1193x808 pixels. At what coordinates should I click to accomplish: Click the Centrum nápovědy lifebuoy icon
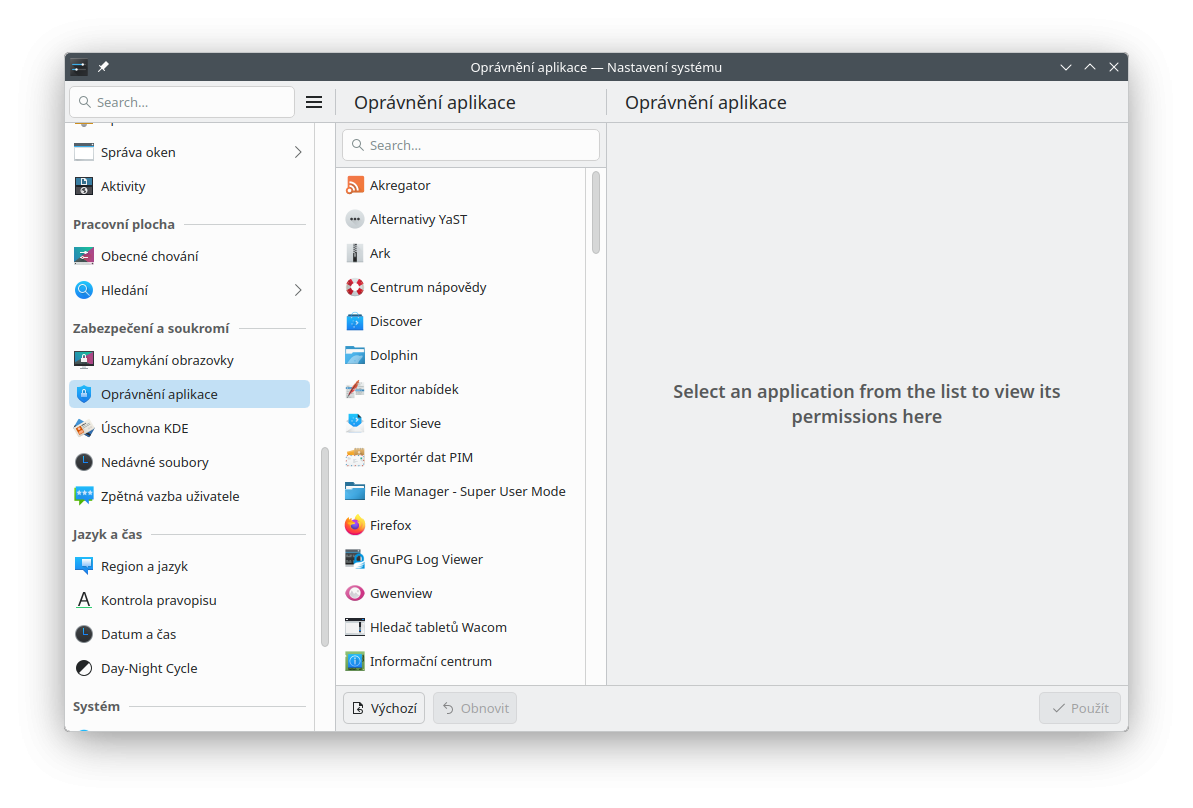[x=355, y=287]
